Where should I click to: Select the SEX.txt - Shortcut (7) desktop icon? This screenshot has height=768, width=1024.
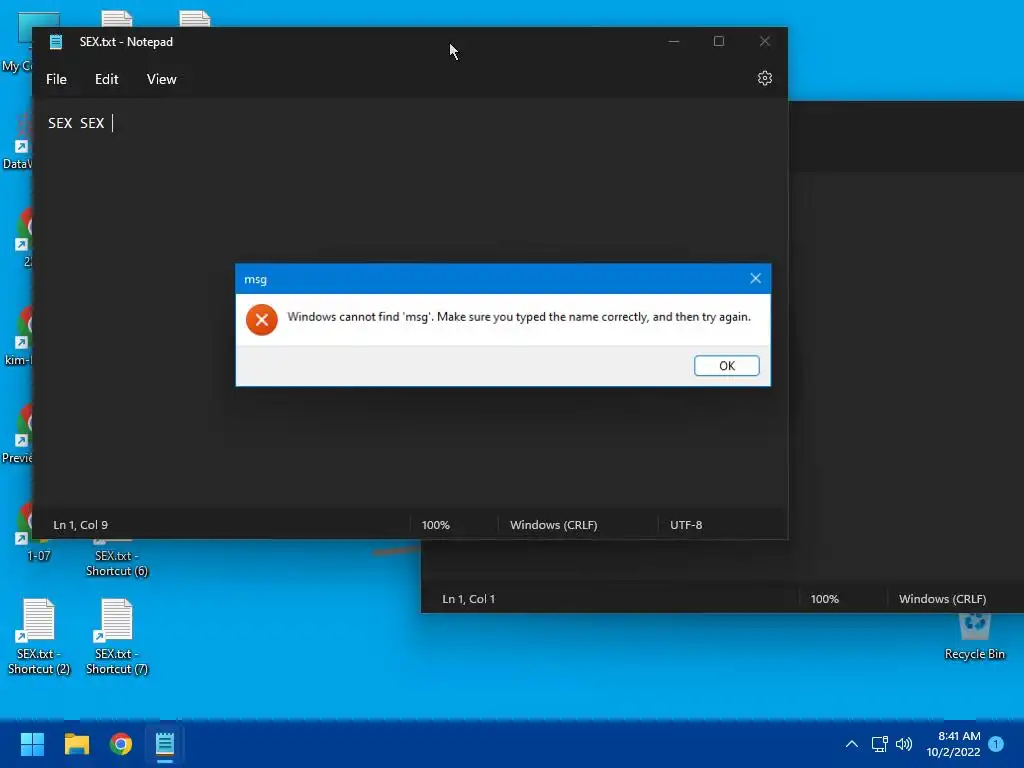click(117, 636)
